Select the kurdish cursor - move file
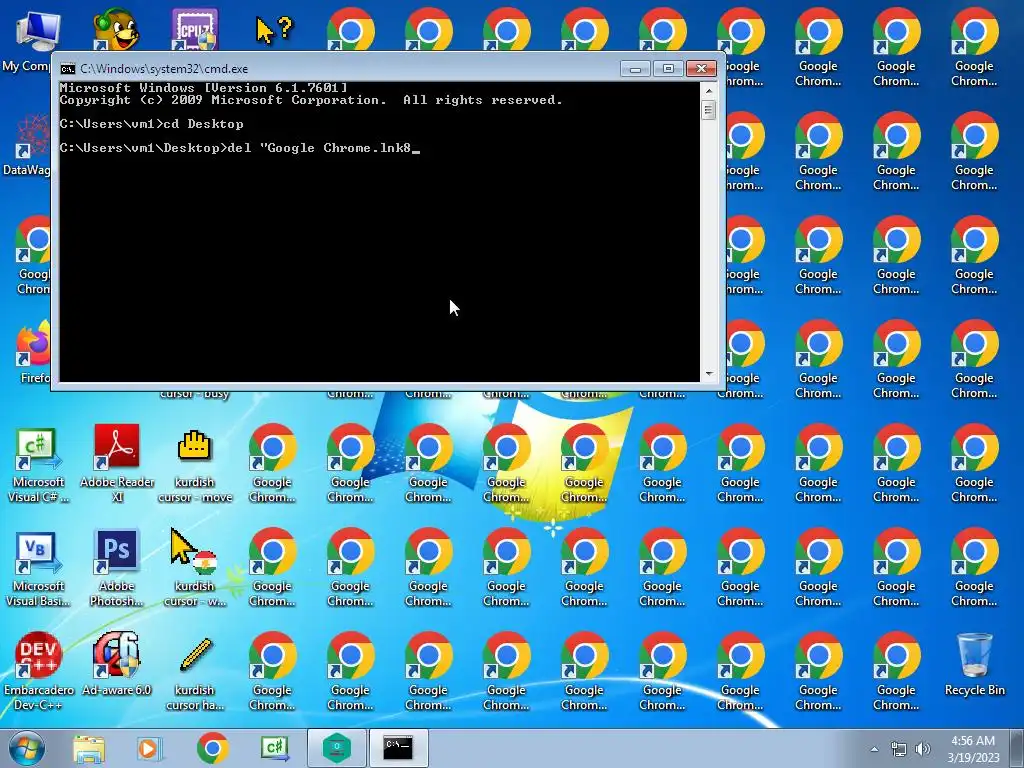 195,464
